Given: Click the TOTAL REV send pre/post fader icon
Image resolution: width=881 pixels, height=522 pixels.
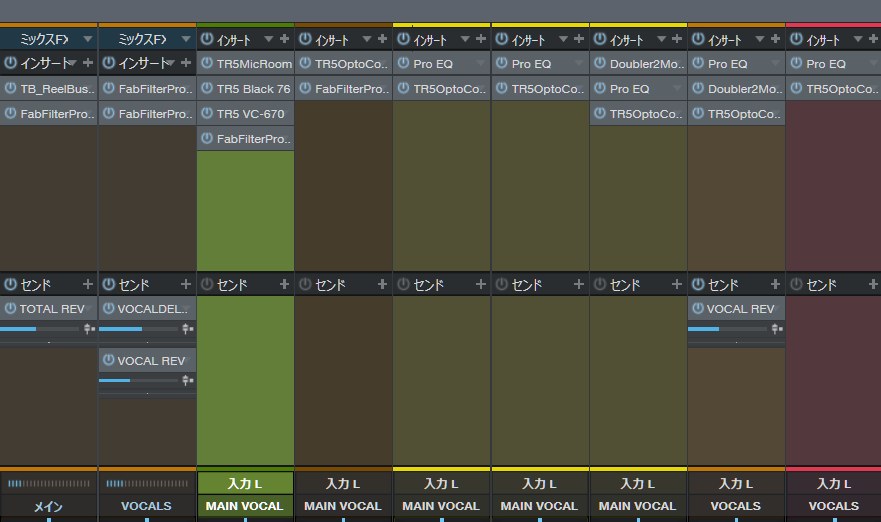Looking at the screenshot, I should (x=89, y=329).
